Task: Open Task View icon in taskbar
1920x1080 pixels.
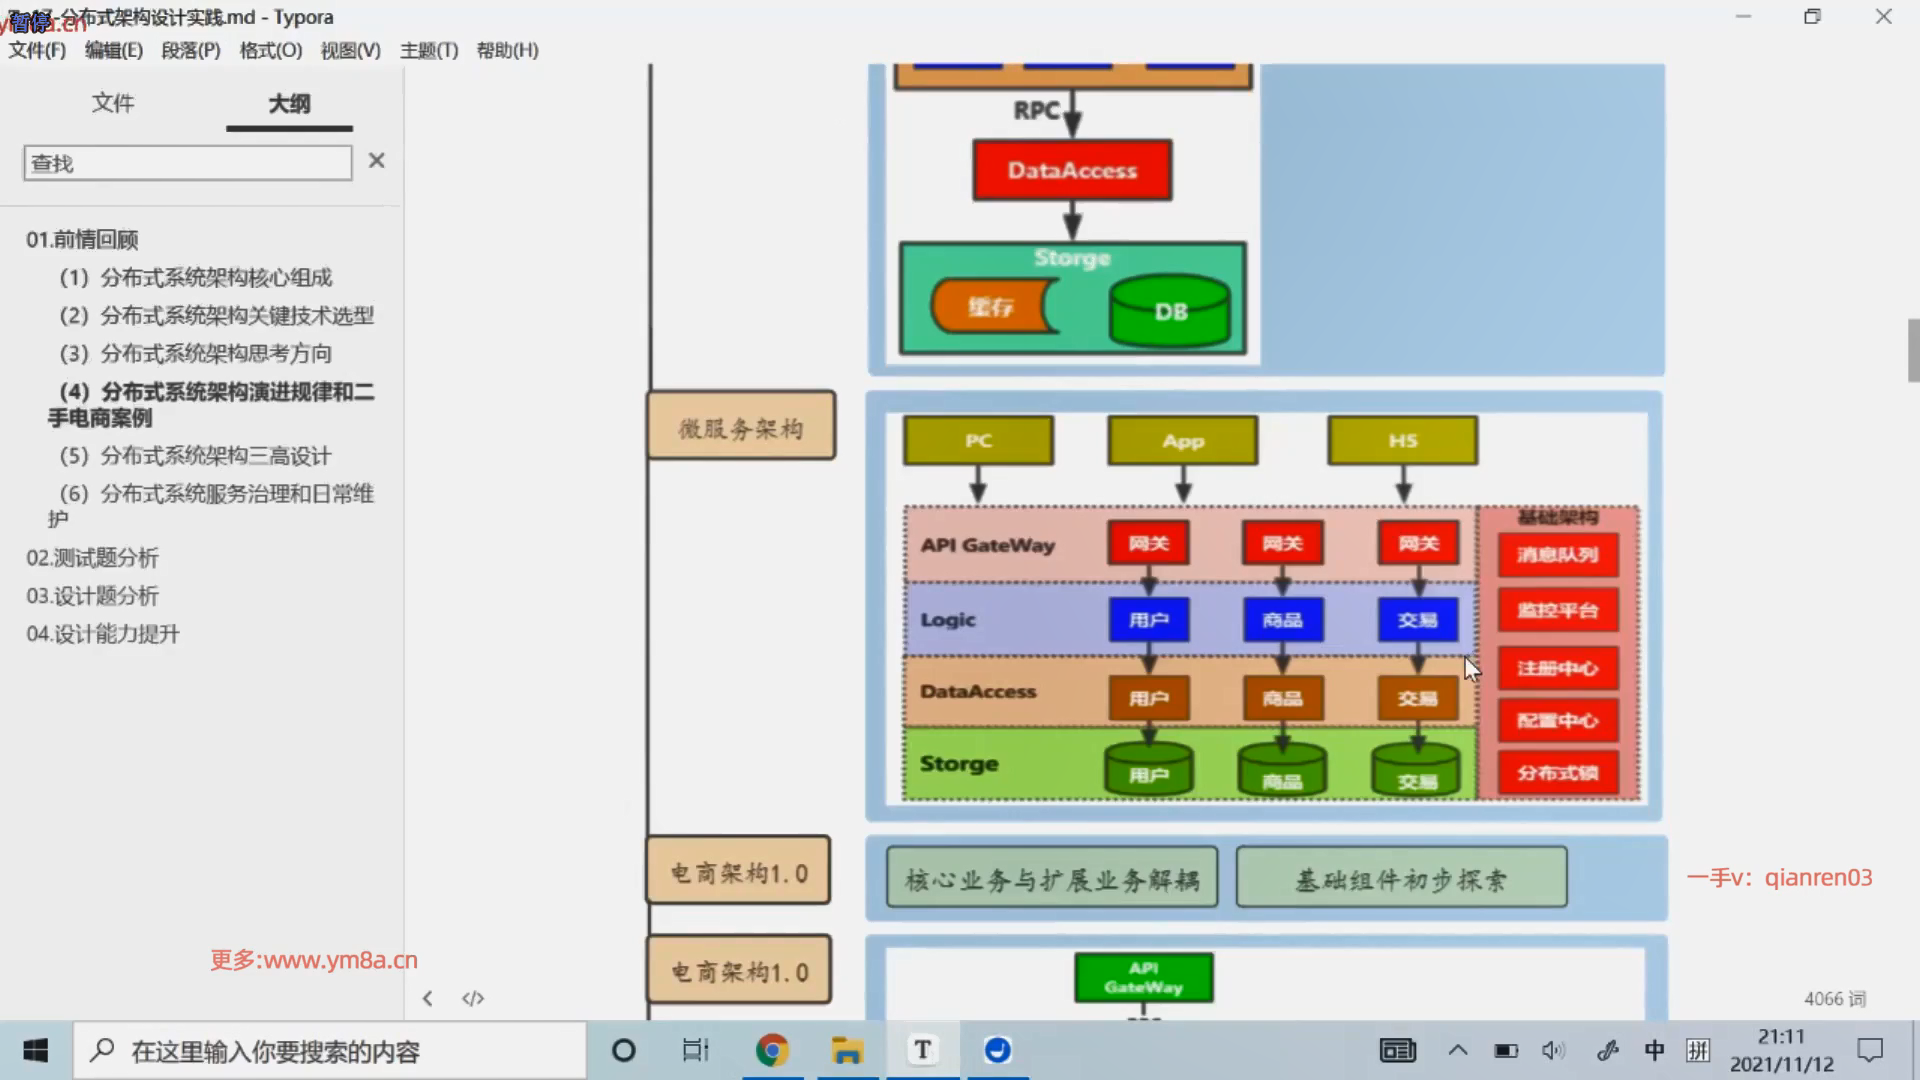Action: pyautogui.click(x=695, y=1050)
